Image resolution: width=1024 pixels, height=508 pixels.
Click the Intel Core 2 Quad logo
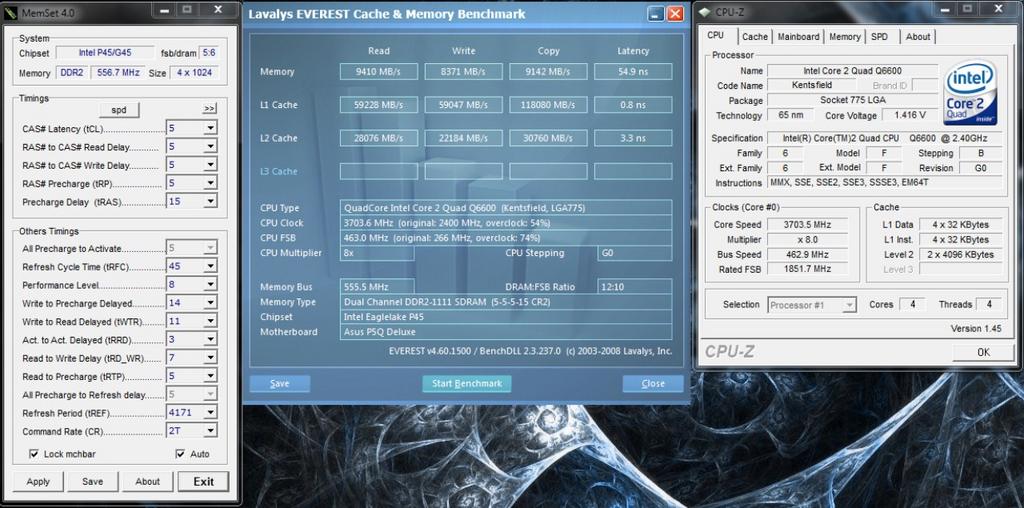pyautogui.click(x=970, y=93)
